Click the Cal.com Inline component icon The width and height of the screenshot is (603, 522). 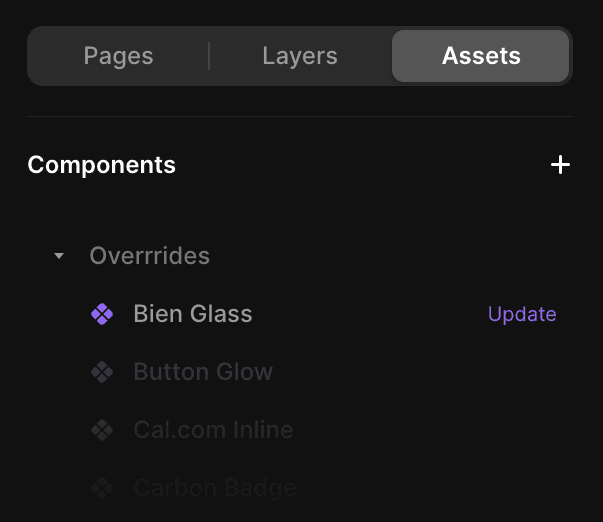coord(102,430)
